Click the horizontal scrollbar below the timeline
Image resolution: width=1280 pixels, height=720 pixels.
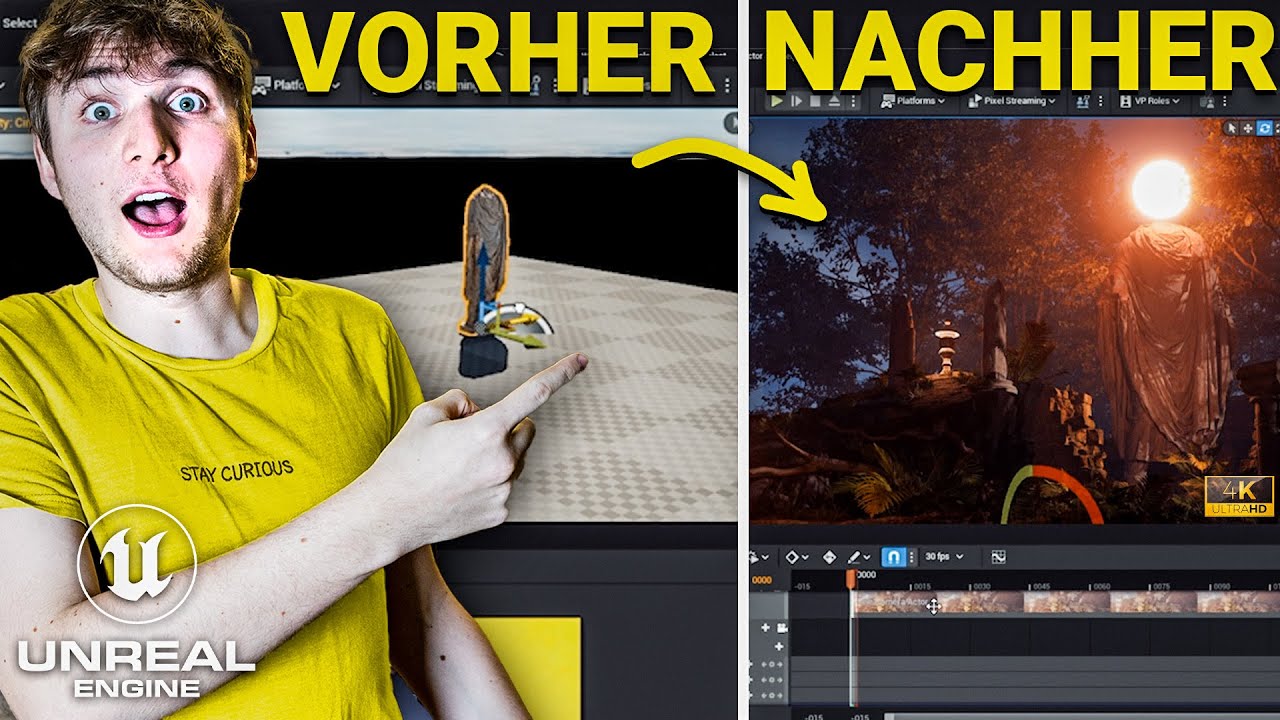tap(1082, 716)
